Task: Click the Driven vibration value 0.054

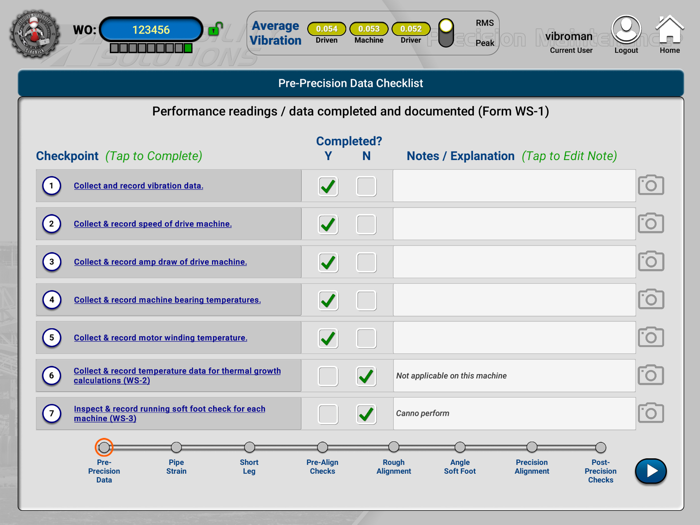Action: coord(326,29)
